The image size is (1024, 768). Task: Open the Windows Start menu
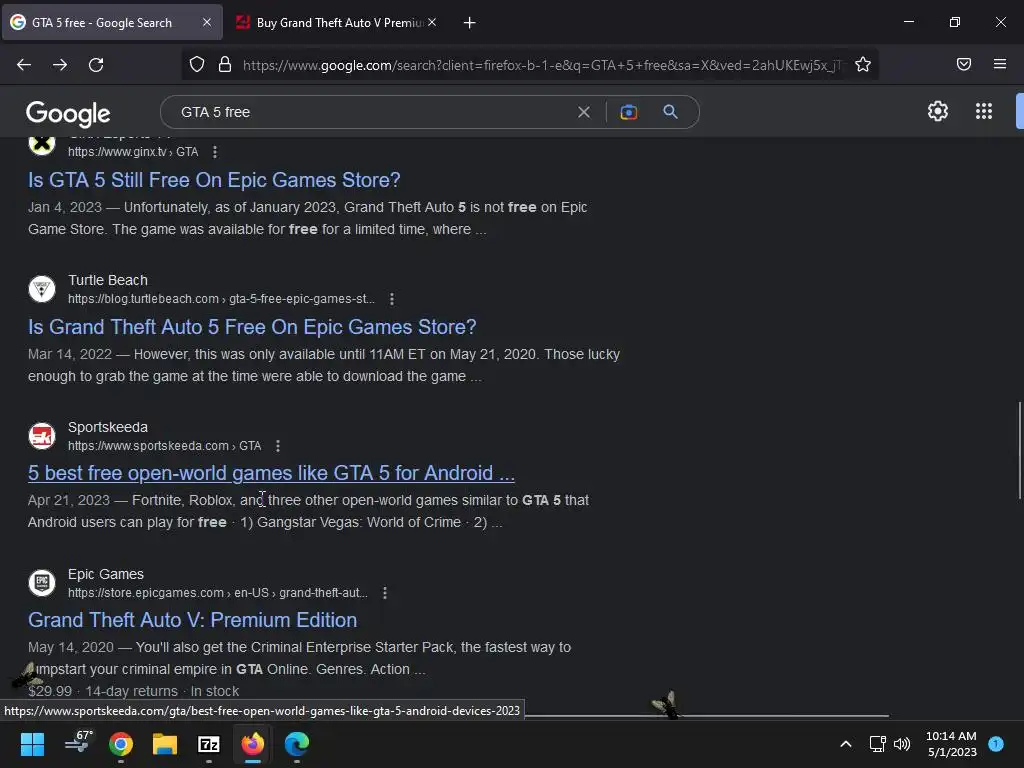pos(32,744)
